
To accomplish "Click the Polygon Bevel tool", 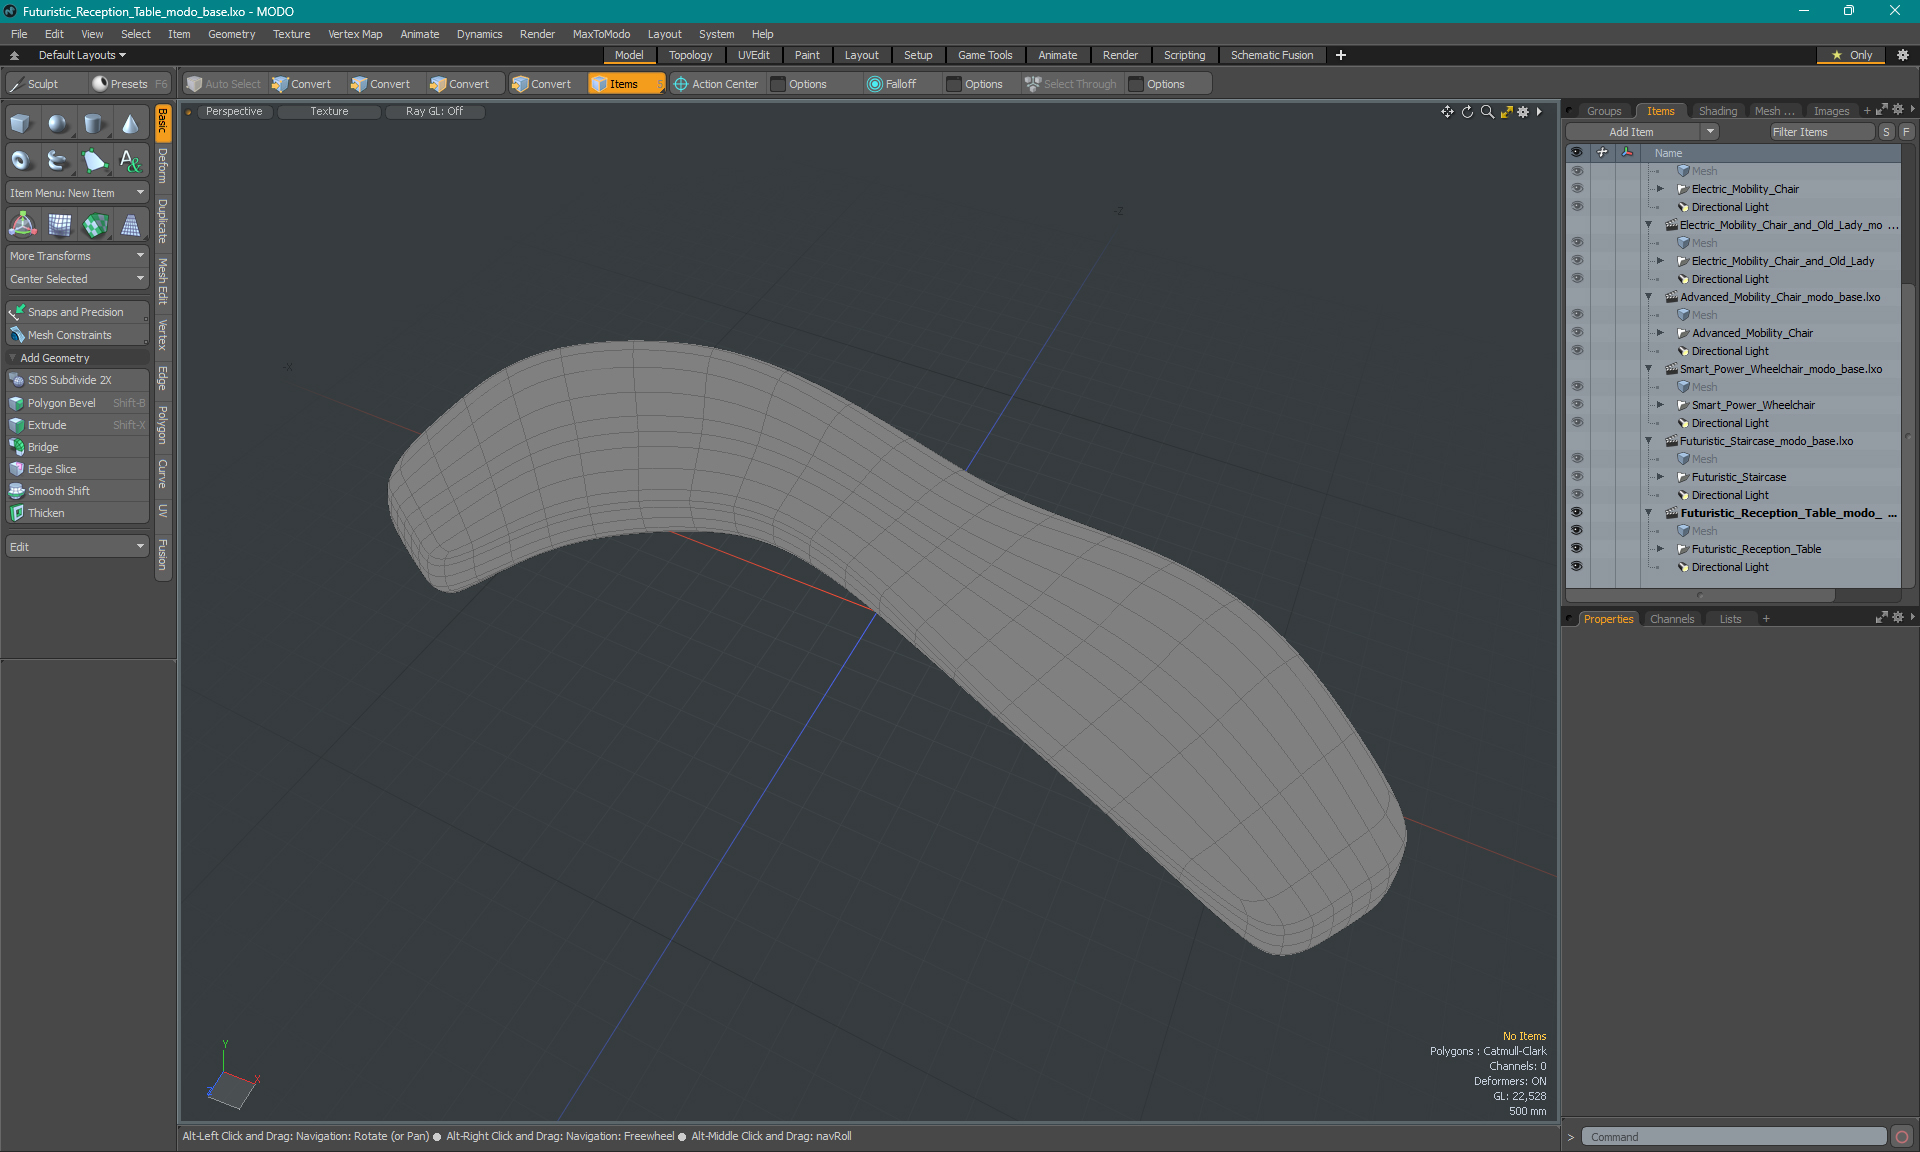I will (62, 403).
